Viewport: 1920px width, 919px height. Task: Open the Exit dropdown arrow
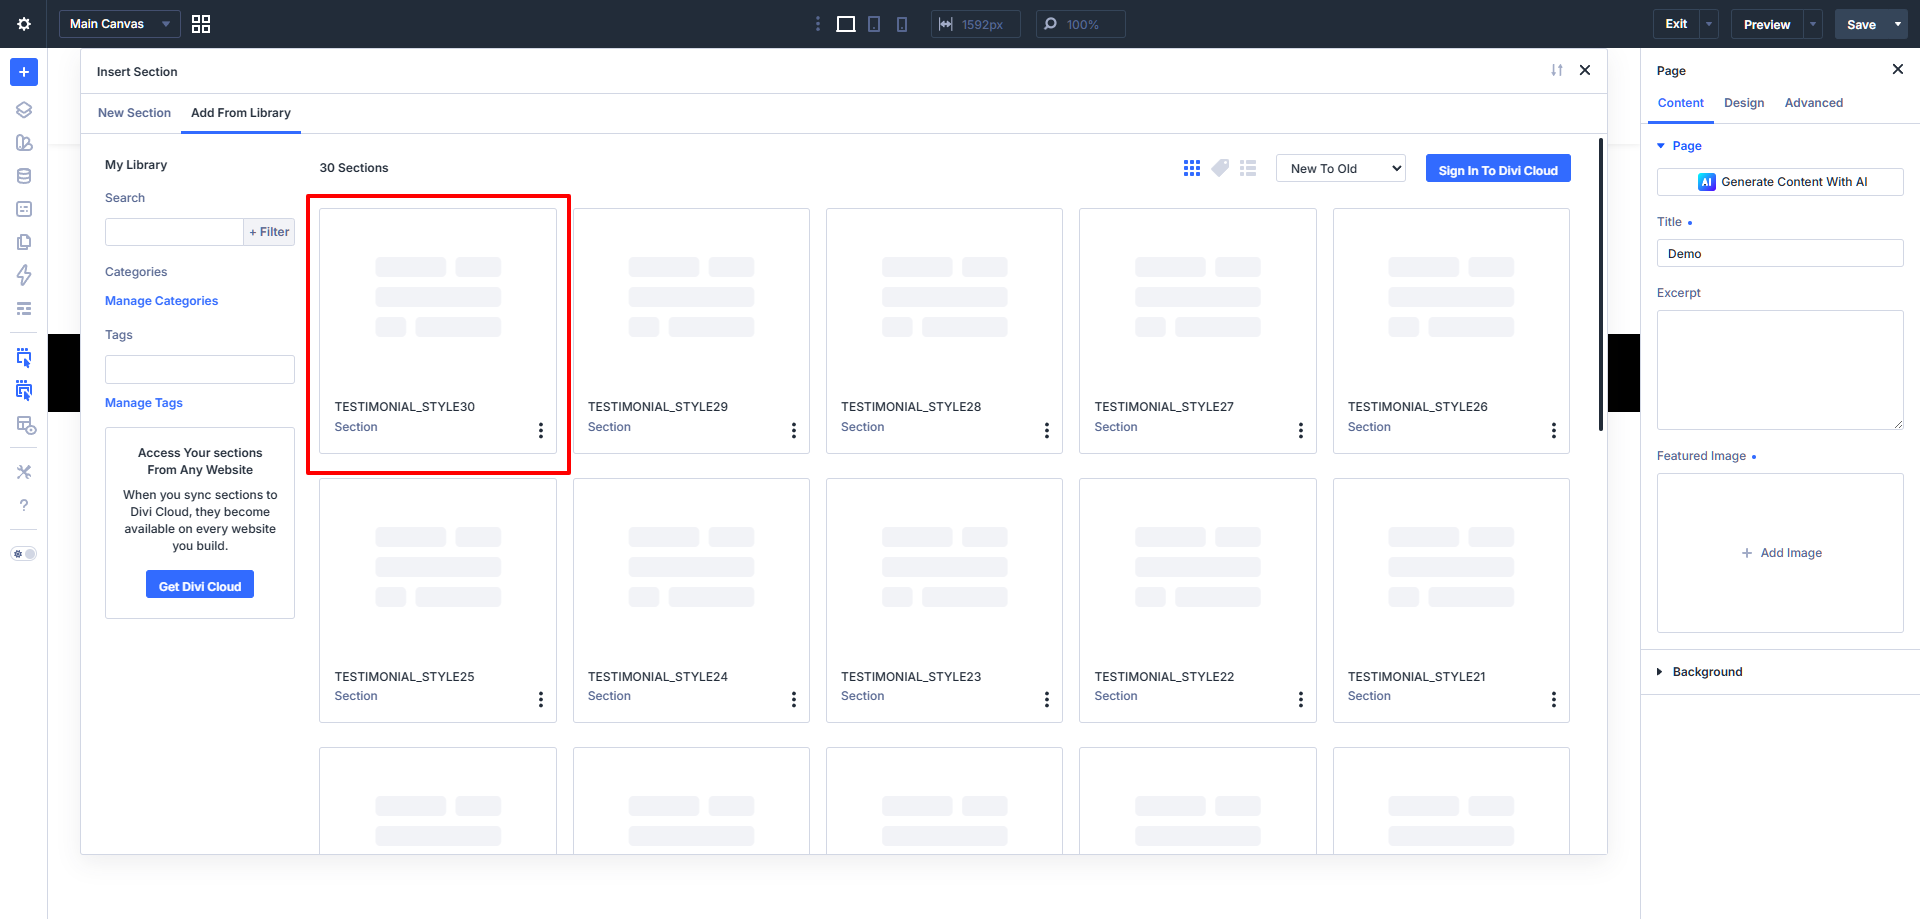click(x=1709, y=24)
